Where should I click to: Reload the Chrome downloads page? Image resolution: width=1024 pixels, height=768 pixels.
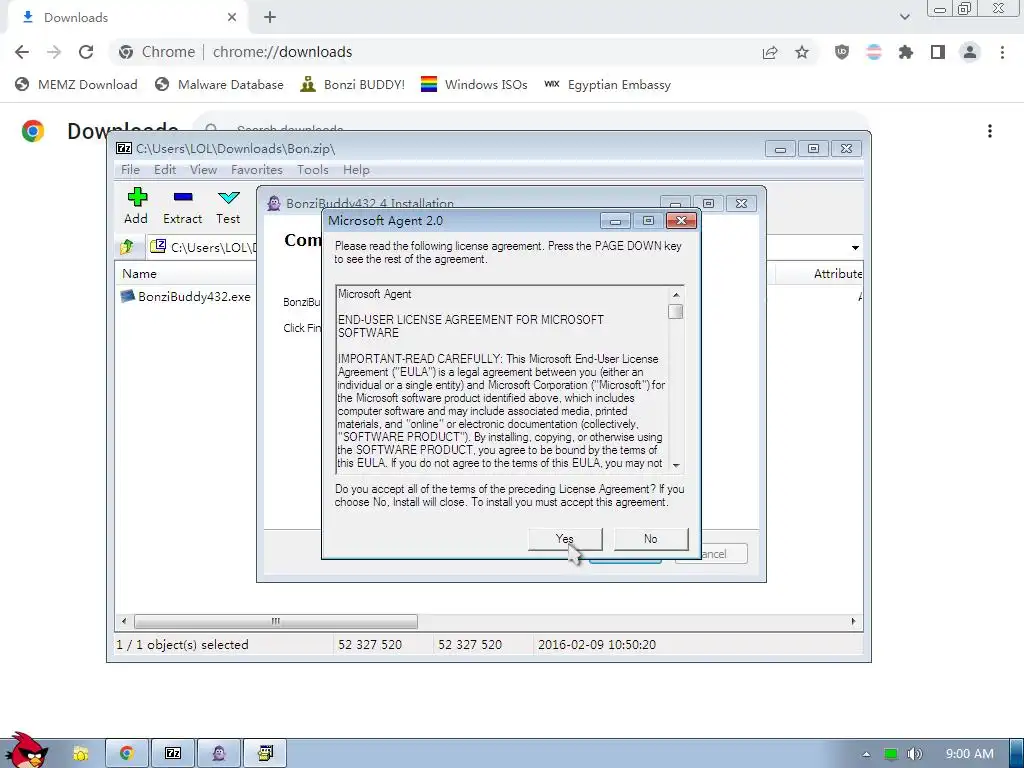pyautogui.click(x=86, y=52)
